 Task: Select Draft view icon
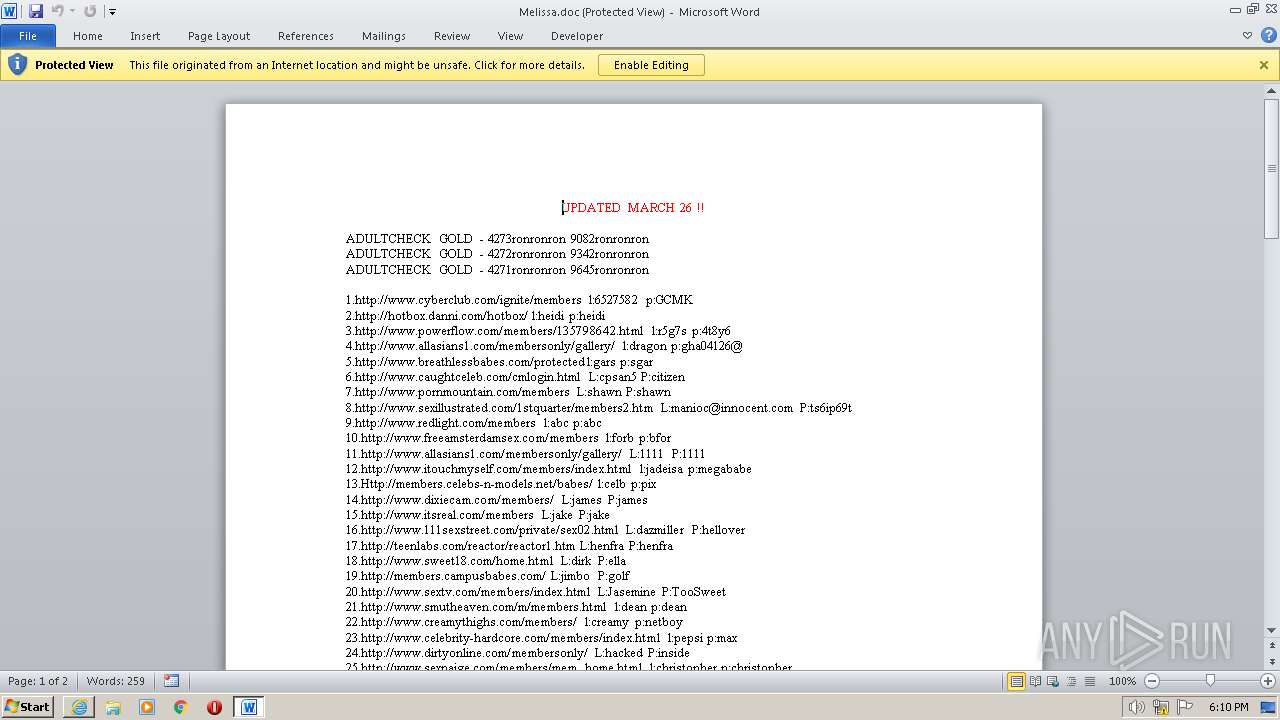(x=1089, y=681)
